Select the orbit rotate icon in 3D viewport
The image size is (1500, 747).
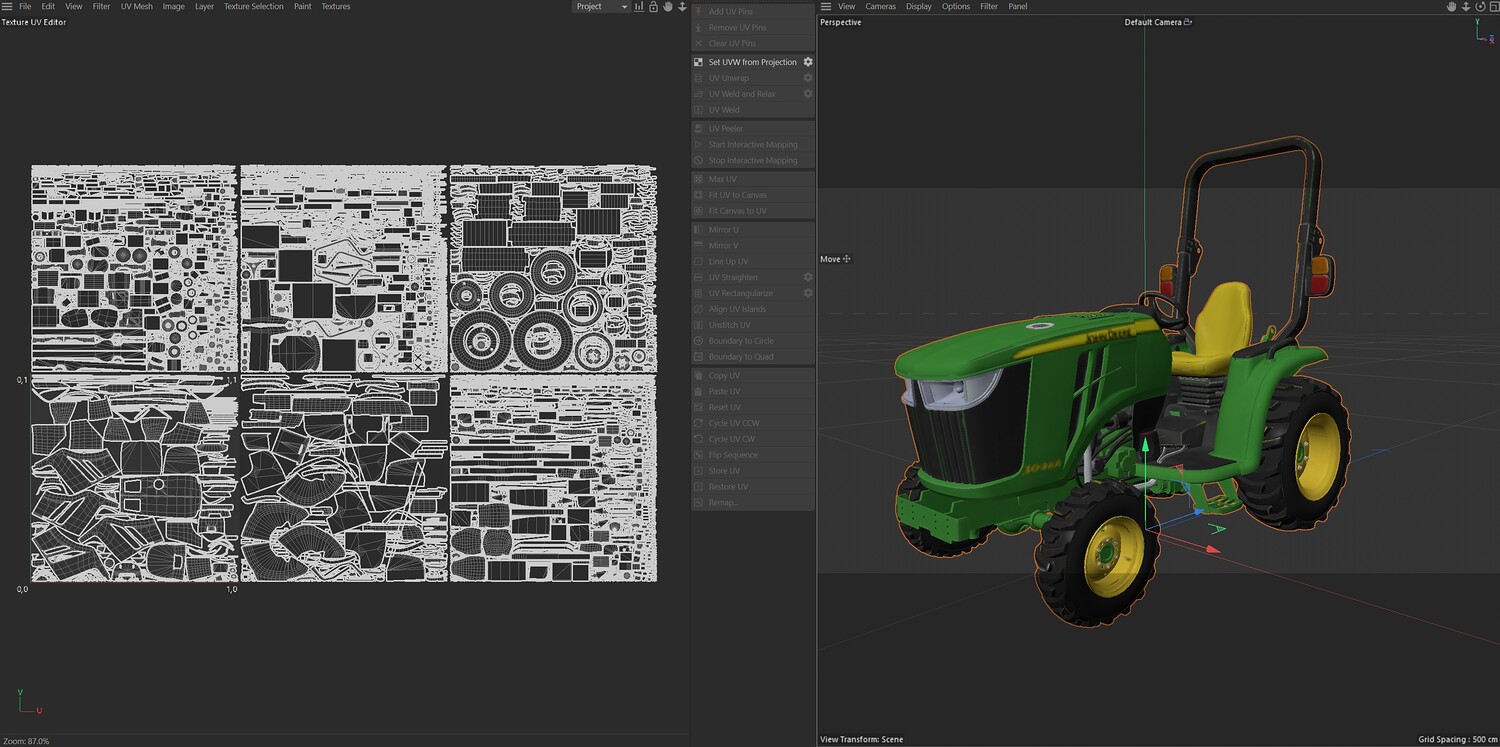pos(1480,6)
